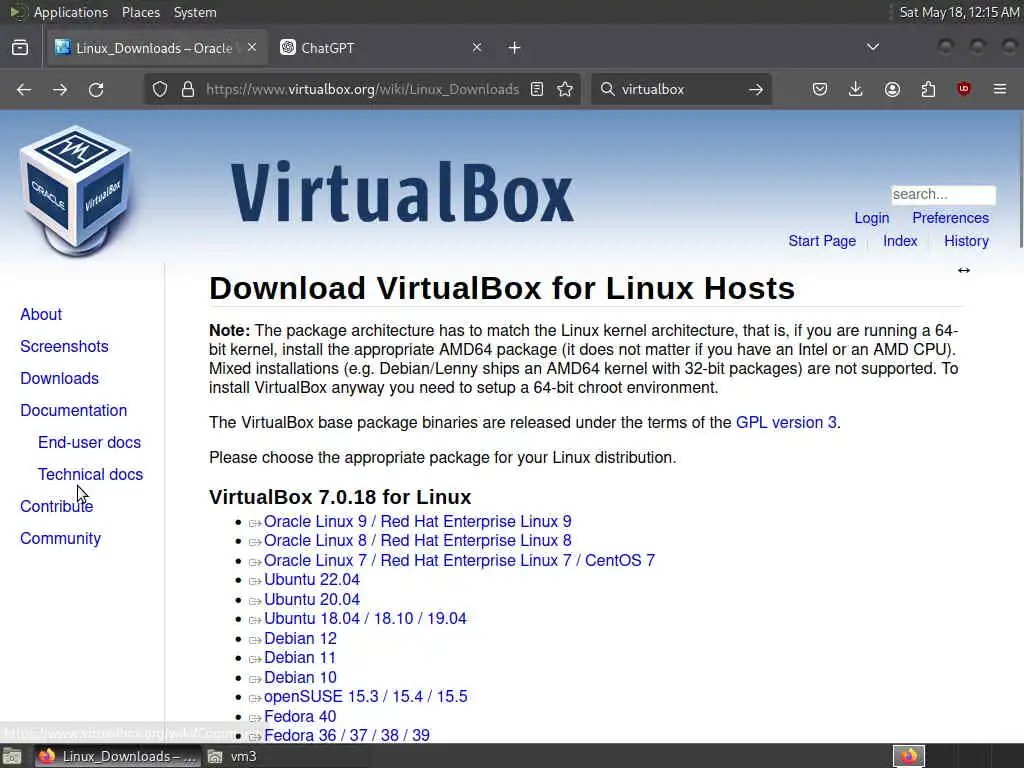Download the Ubuntu 22.04 package
1024x768 pixels.
pyautogui.click(x=312, y=580)
